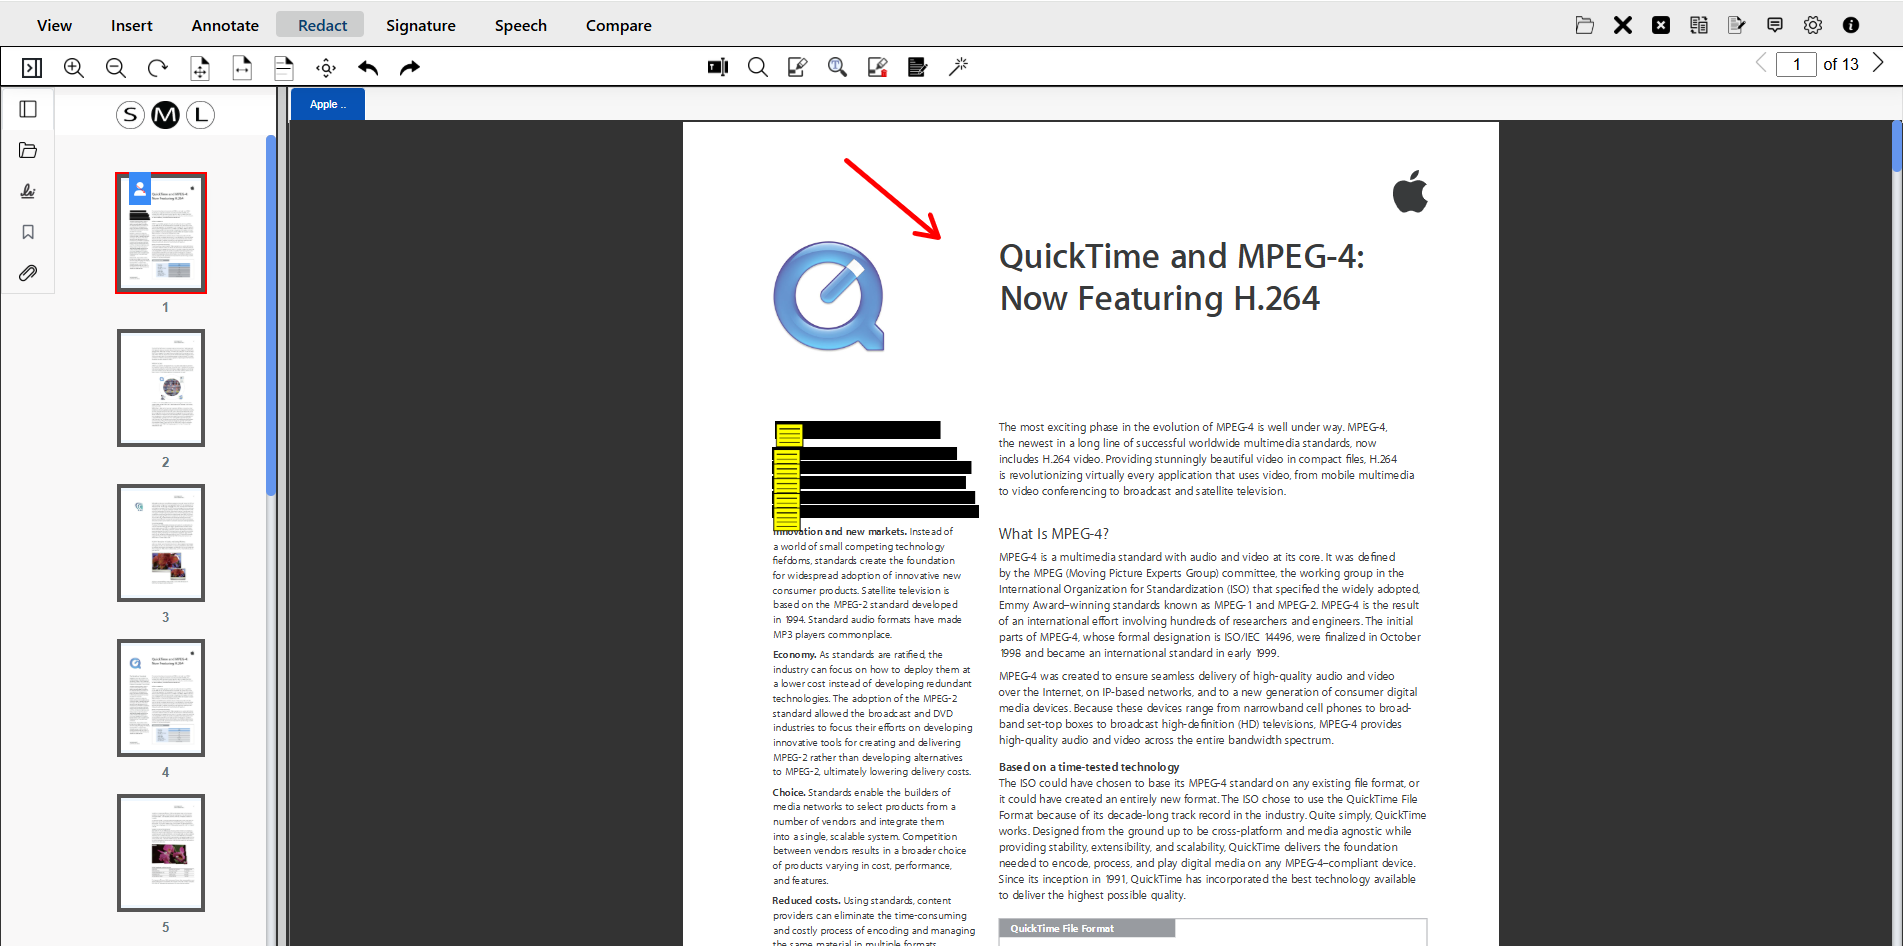1903x946 pixels.
Task: Toggle the side panel collapse icon
Action: point(32,67)
